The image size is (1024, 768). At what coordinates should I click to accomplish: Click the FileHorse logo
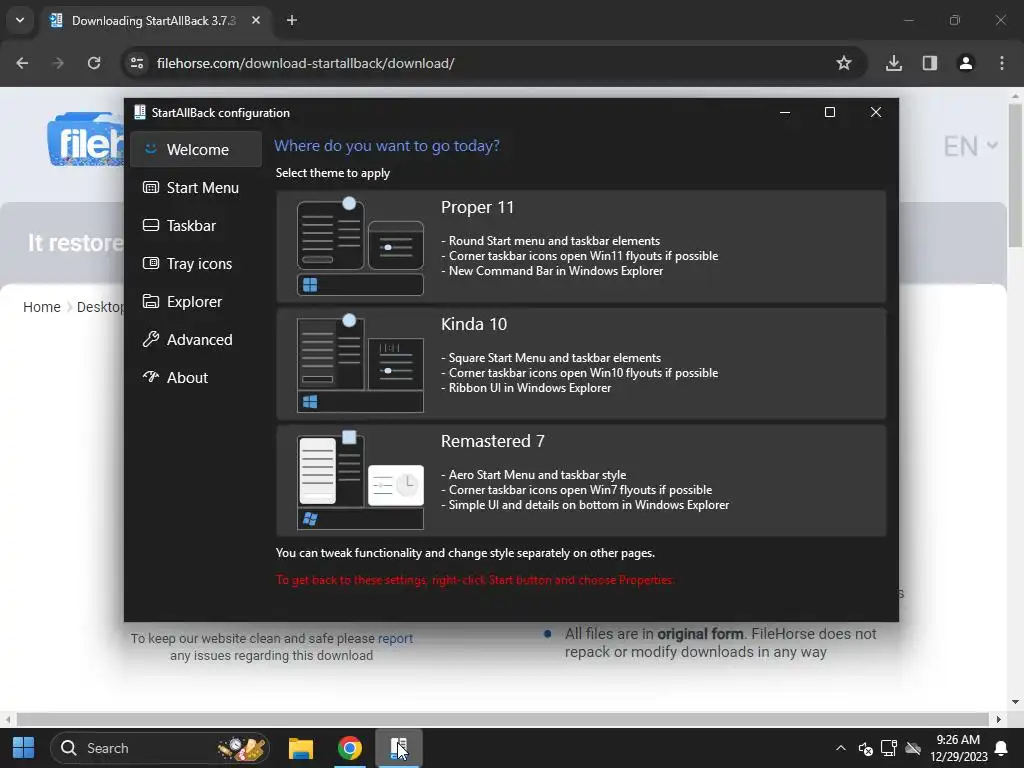86,139
